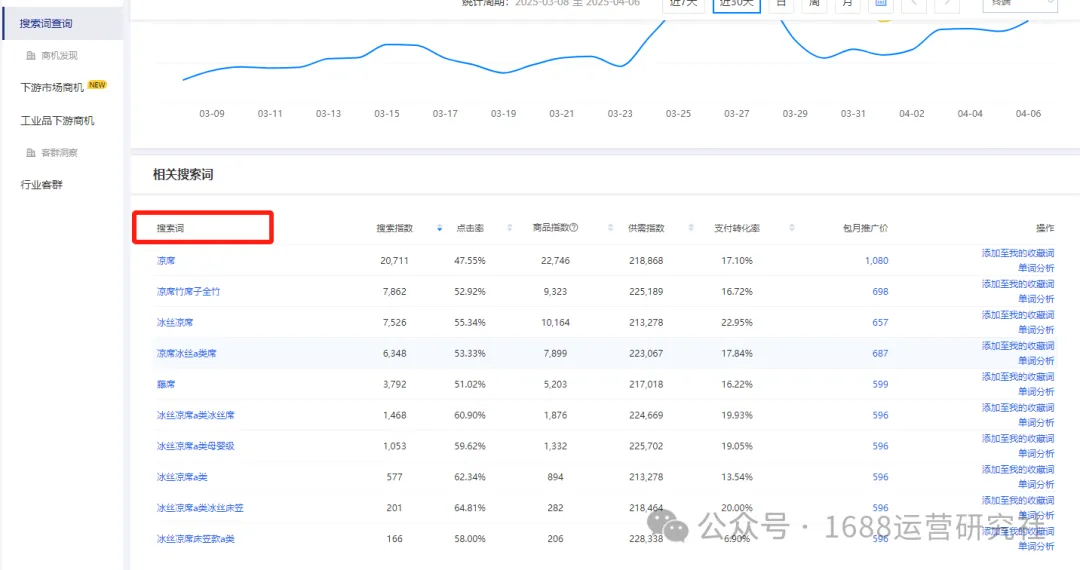Open the search term 冰丝凉席a类母婴级
The height and width of the screenshot is (570, 1080).
click(196, 447)
